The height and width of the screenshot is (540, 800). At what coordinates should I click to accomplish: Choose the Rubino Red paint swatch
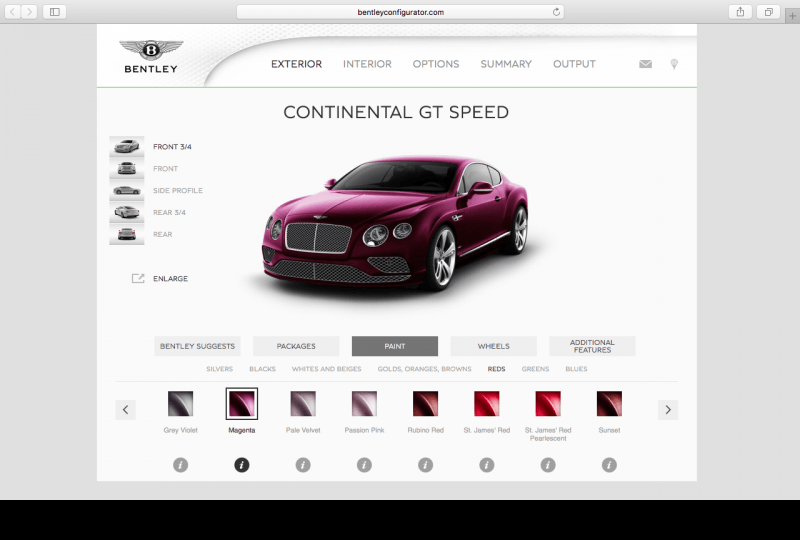pyautogui.click(x=426, y=404)
